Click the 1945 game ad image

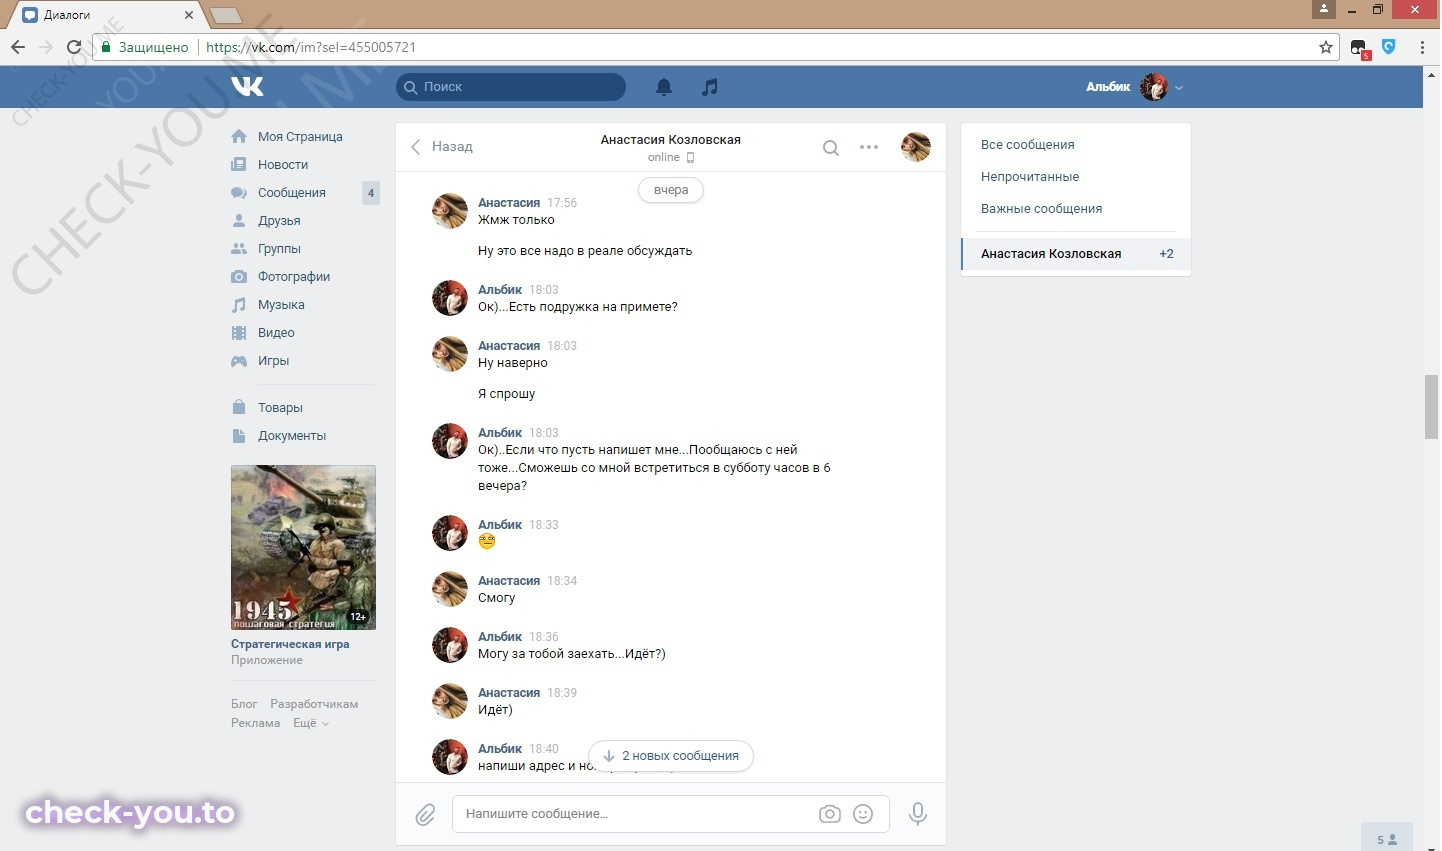pos(303,547)
